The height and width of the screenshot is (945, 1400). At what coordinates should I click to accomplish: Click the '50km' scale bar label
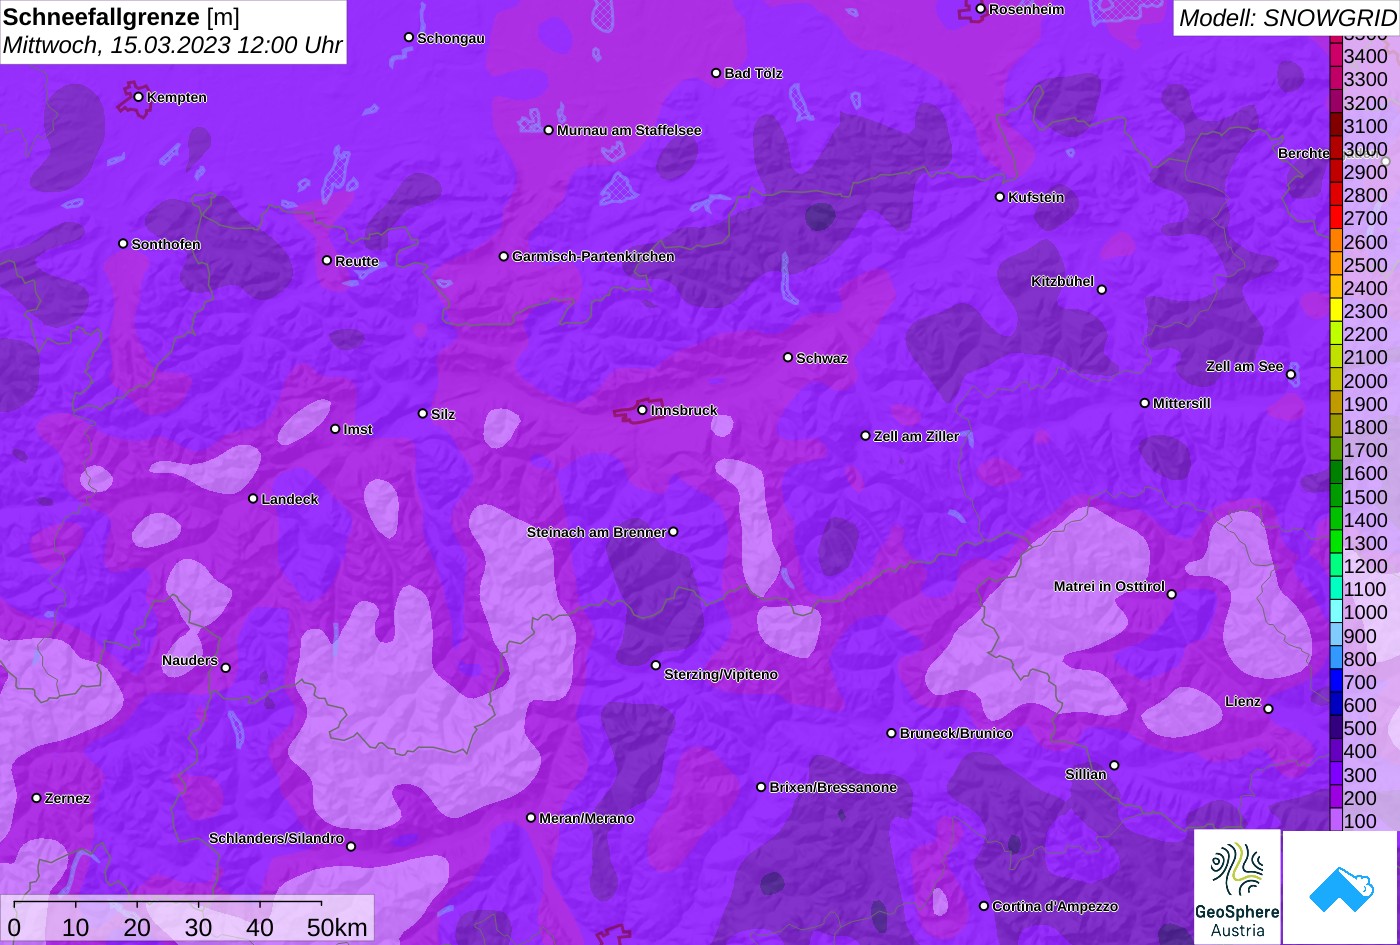click(x=337, y=927)
